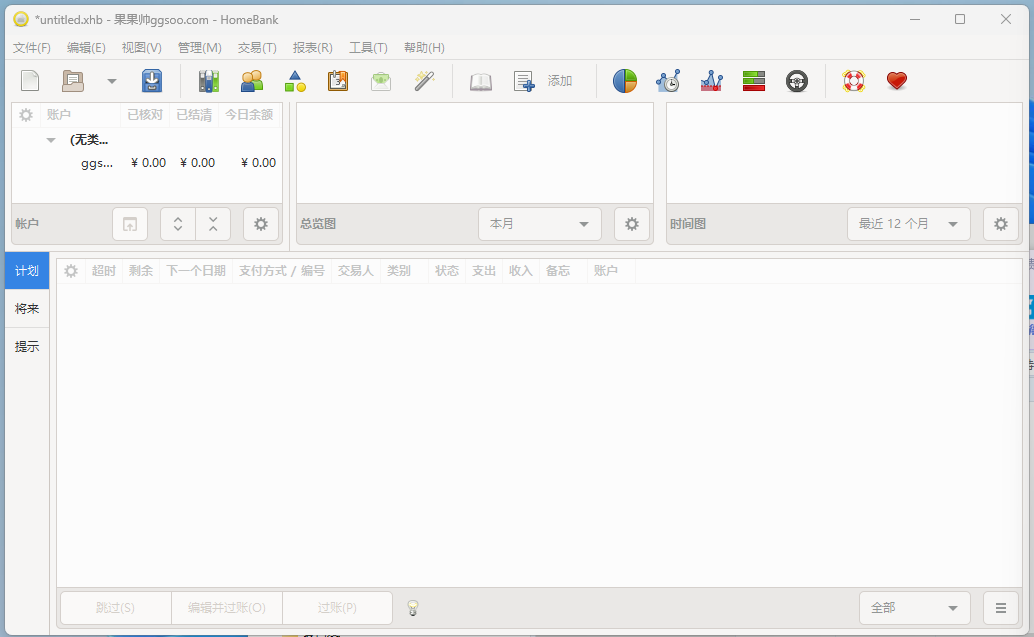This screenshot has width=1034, height=637.
Task: Open the help lifebuoy icon
Action: coord(852,80)
